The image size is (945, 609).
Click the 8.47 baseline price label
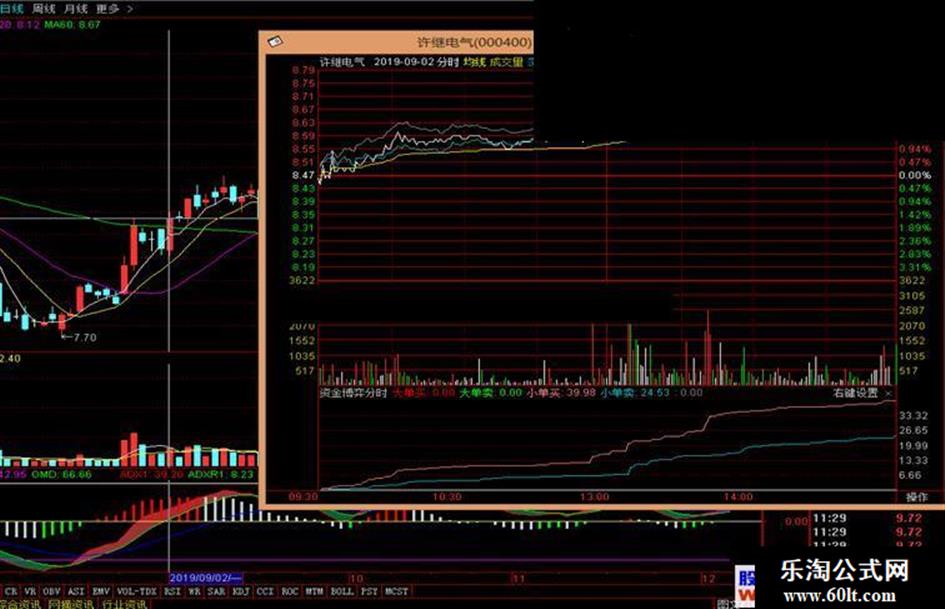303,175
